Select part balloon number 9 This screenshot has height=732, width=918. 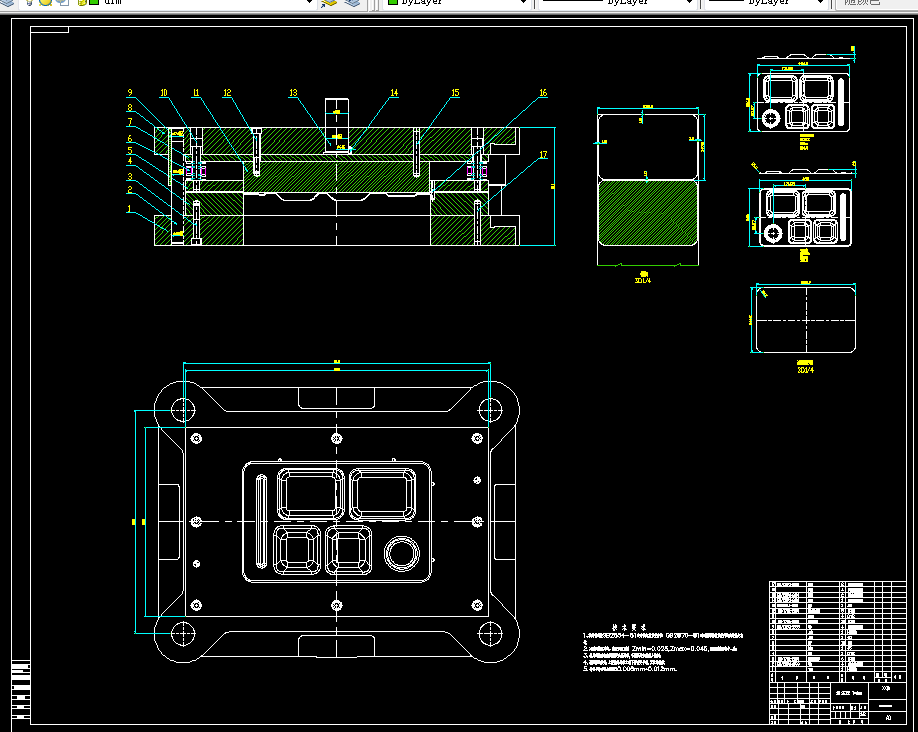(x=129, y=93)
